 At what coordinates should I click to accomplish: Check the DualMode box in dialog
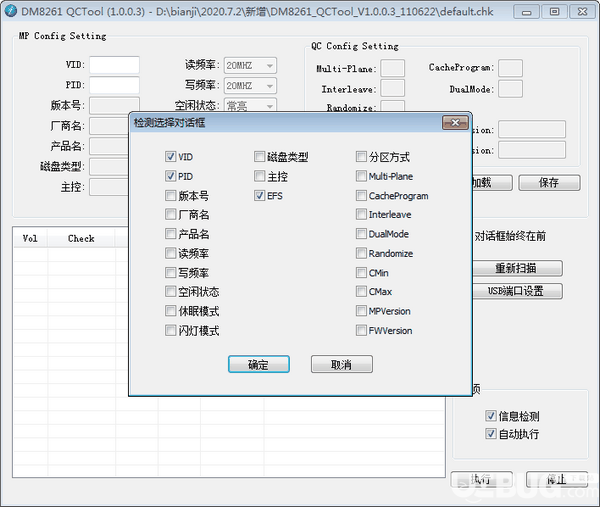click(361, 233)
